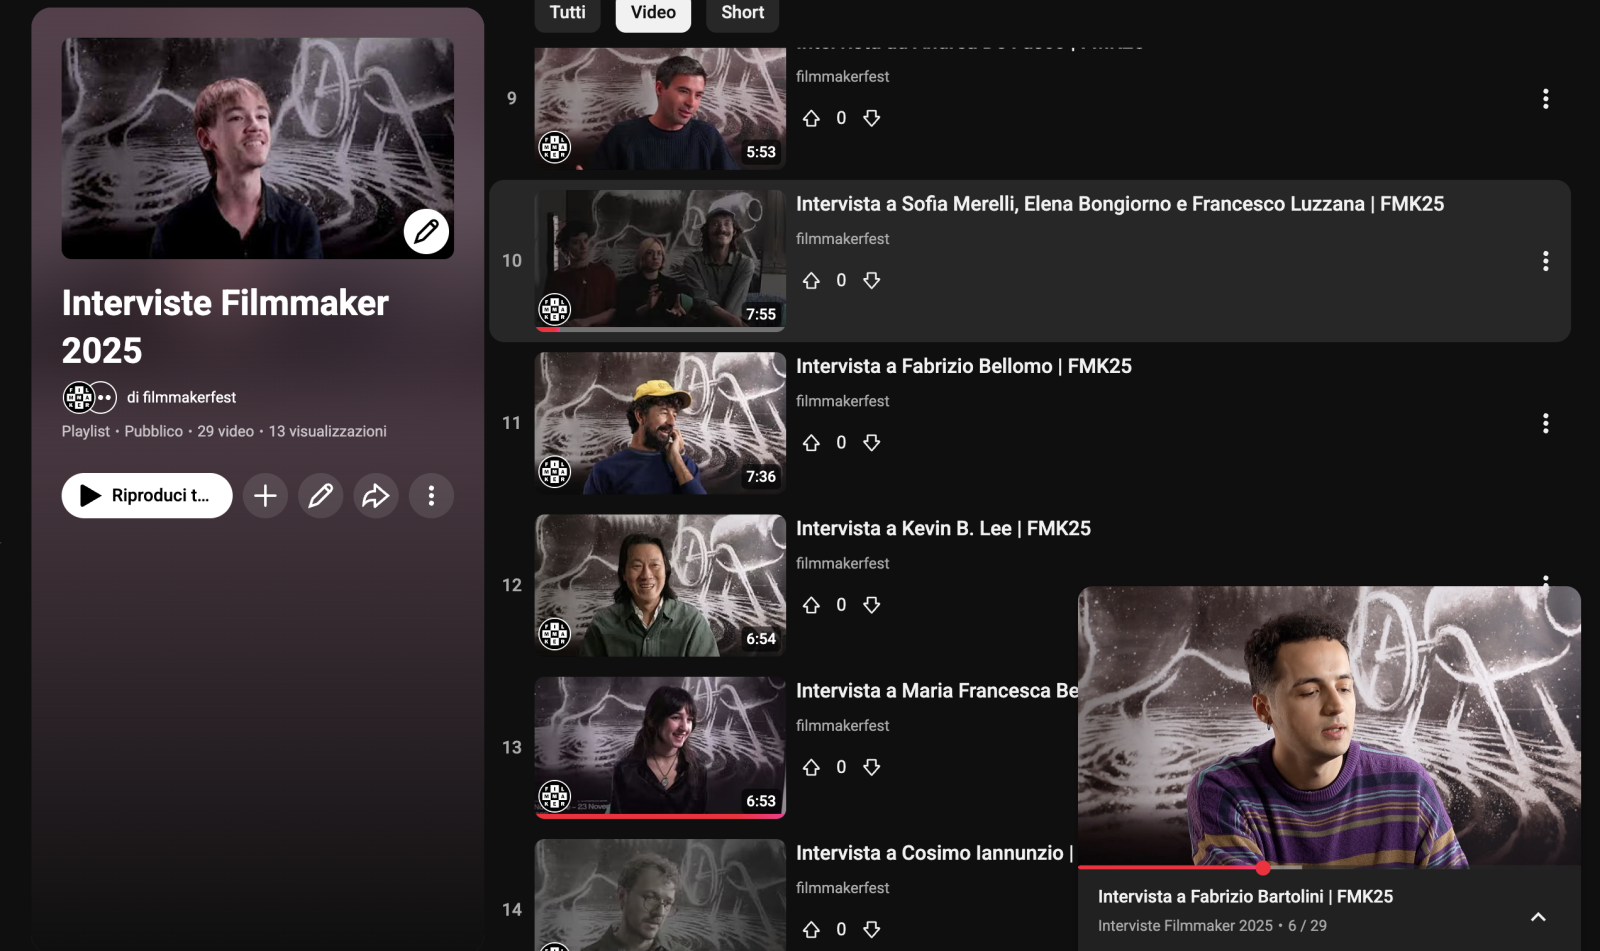The image size is (1600, 951).
Task: Open the playlist description edit pencil icon
Action: pos(320,495)
